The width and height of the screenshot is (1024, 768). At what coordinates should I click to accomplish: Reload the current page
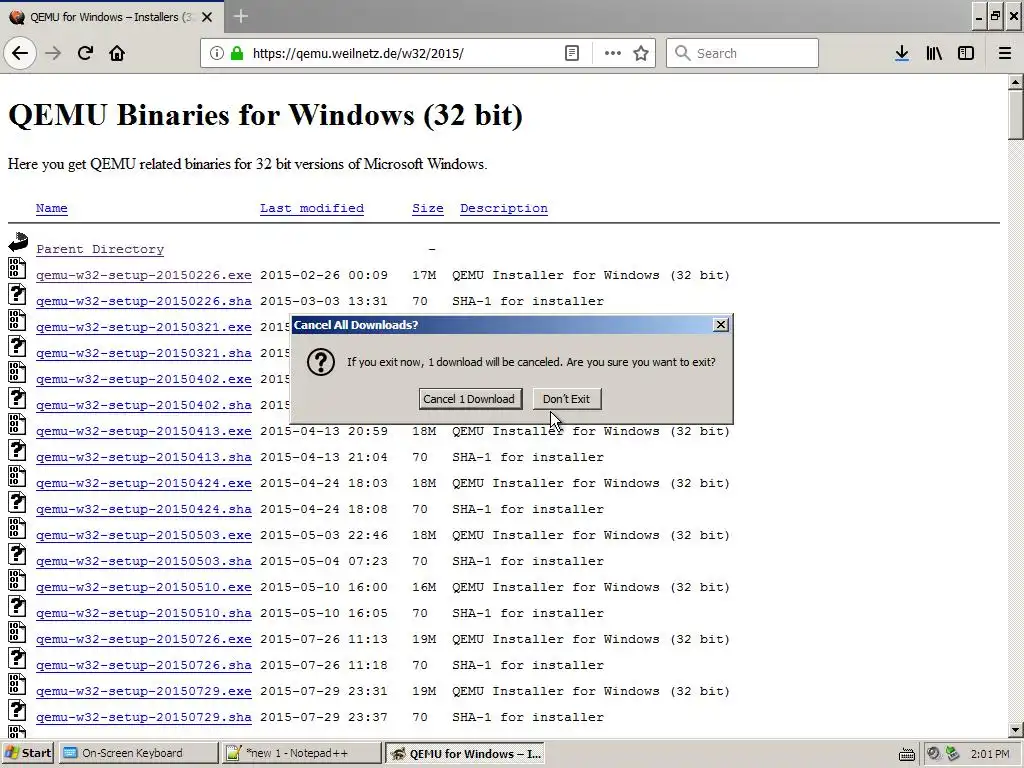[x=85, y=53]
